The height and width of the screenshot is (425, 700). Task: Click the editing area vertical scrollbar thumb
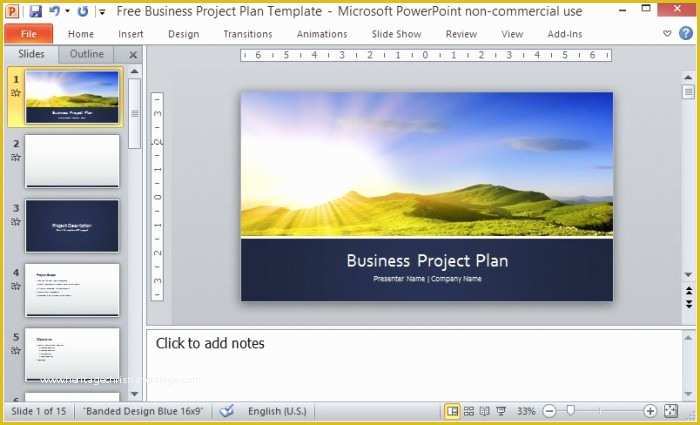pyautogui.click(x=688, y=92)
